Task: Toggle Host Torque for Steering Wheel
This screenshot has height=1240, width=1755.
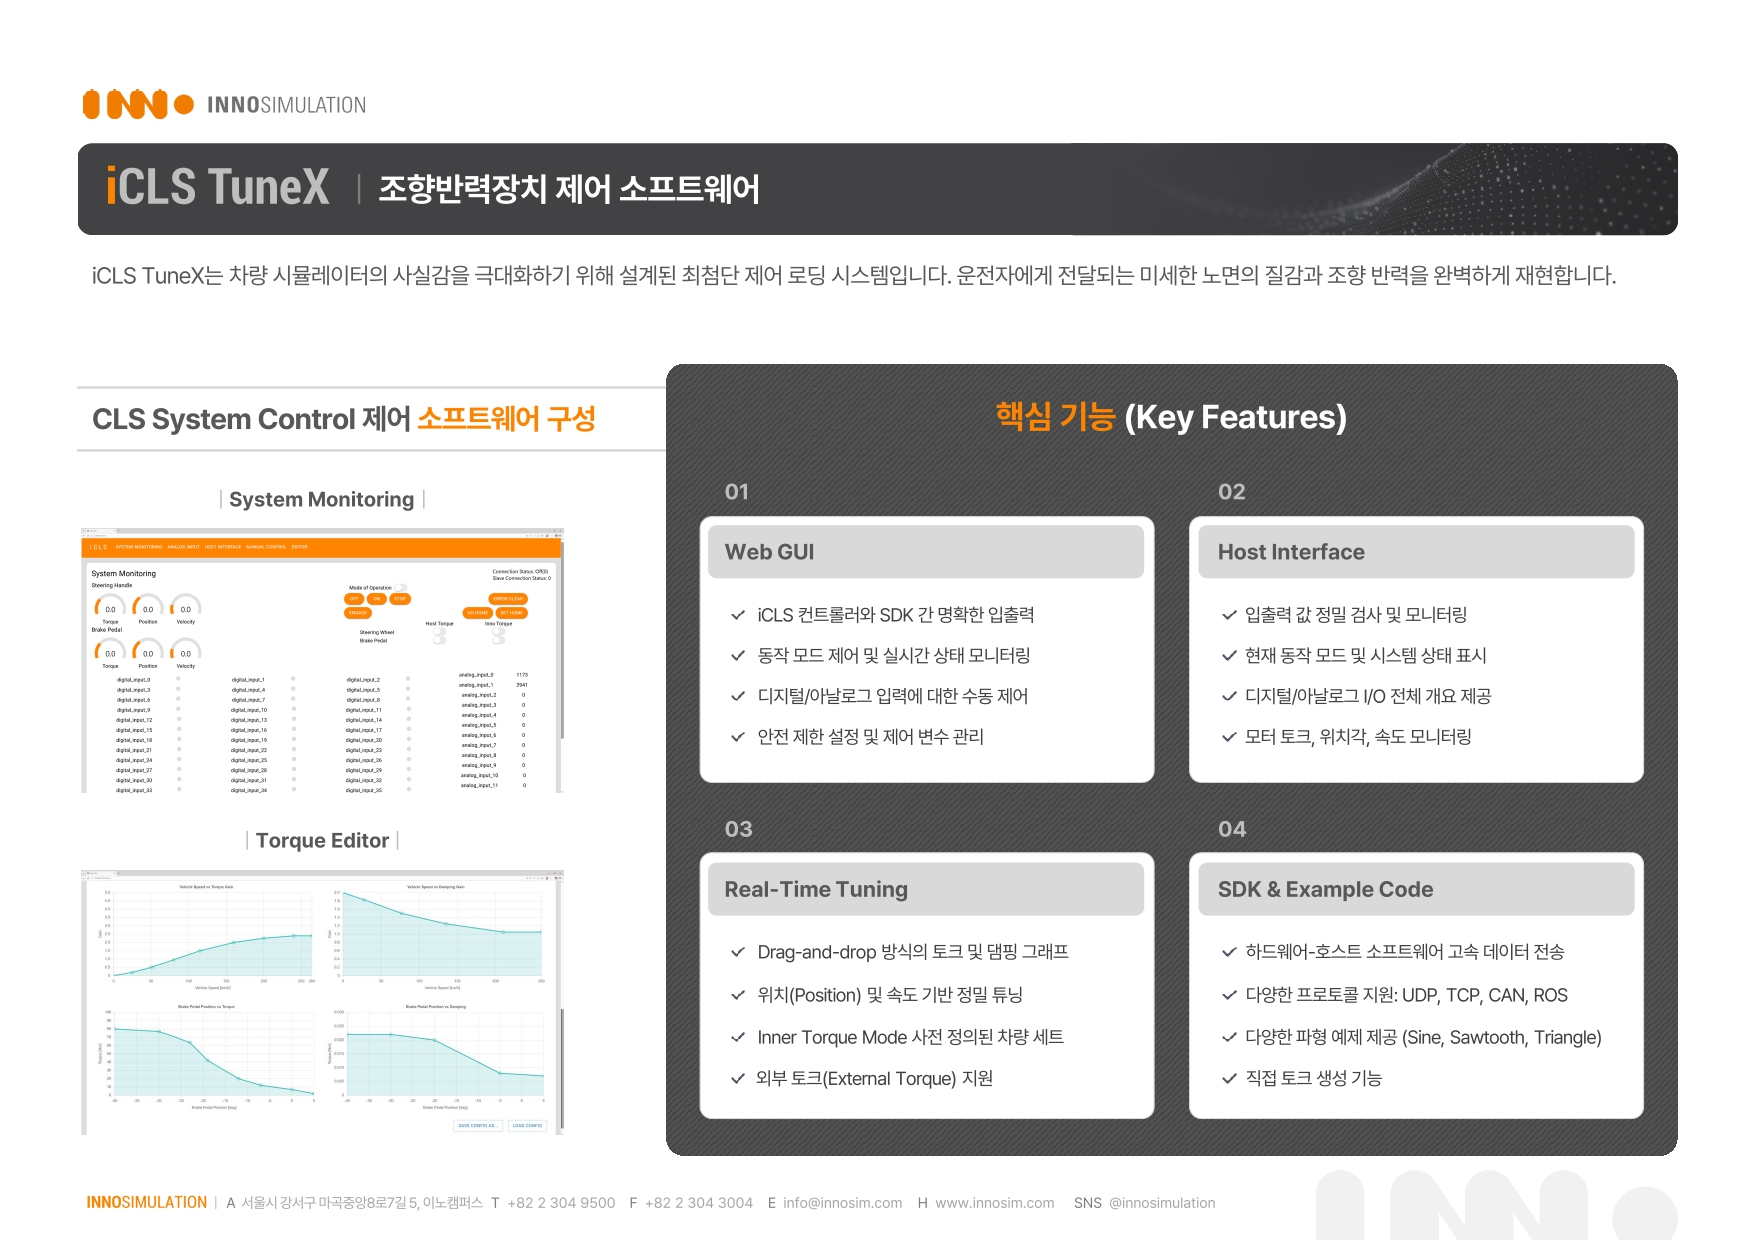Action: 439,632
